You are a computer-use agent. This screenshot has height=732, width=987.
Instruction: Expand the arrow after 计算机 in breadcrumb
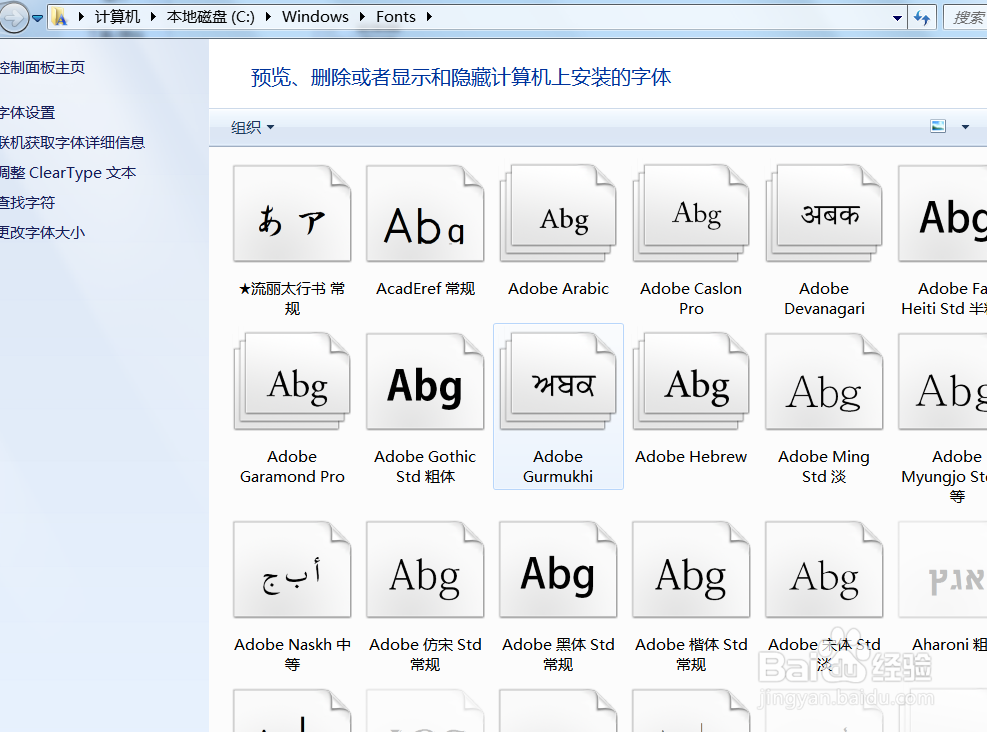pyautogui.click(x=153, y=17)
